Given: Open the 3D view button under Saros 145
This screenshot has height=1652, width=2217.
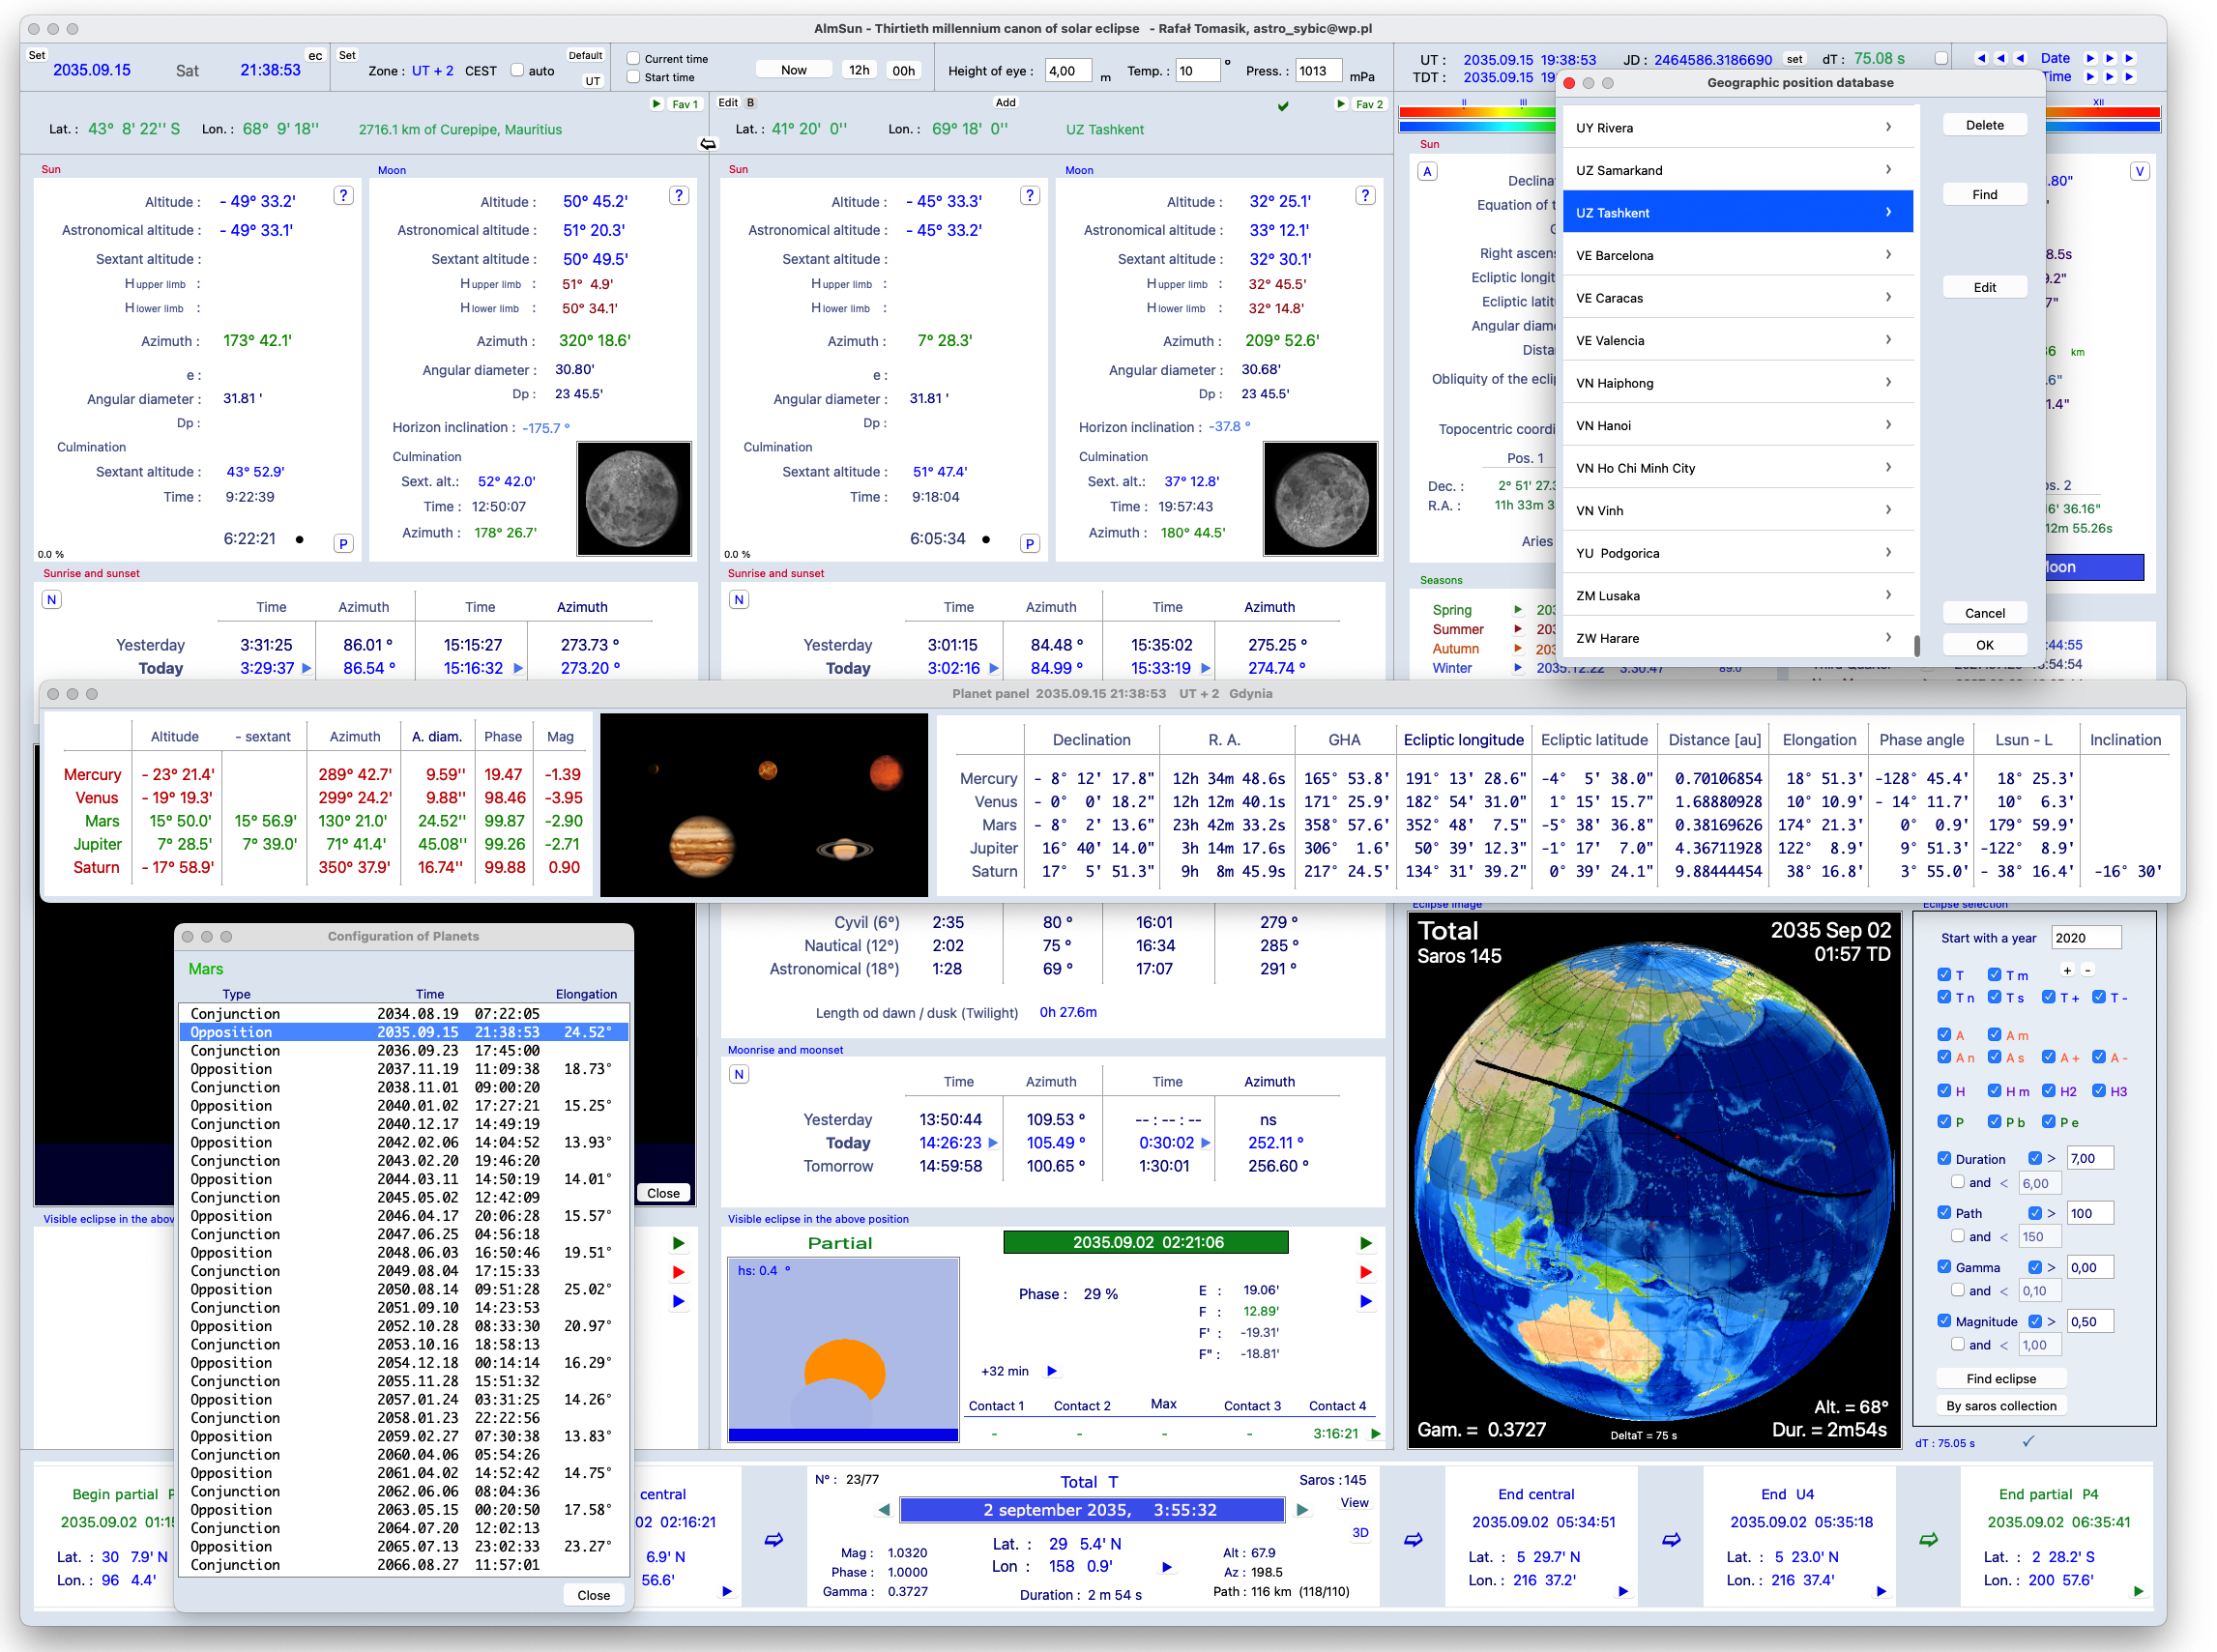Looking at the screenshot, I should click(x=1360, y=1533).
